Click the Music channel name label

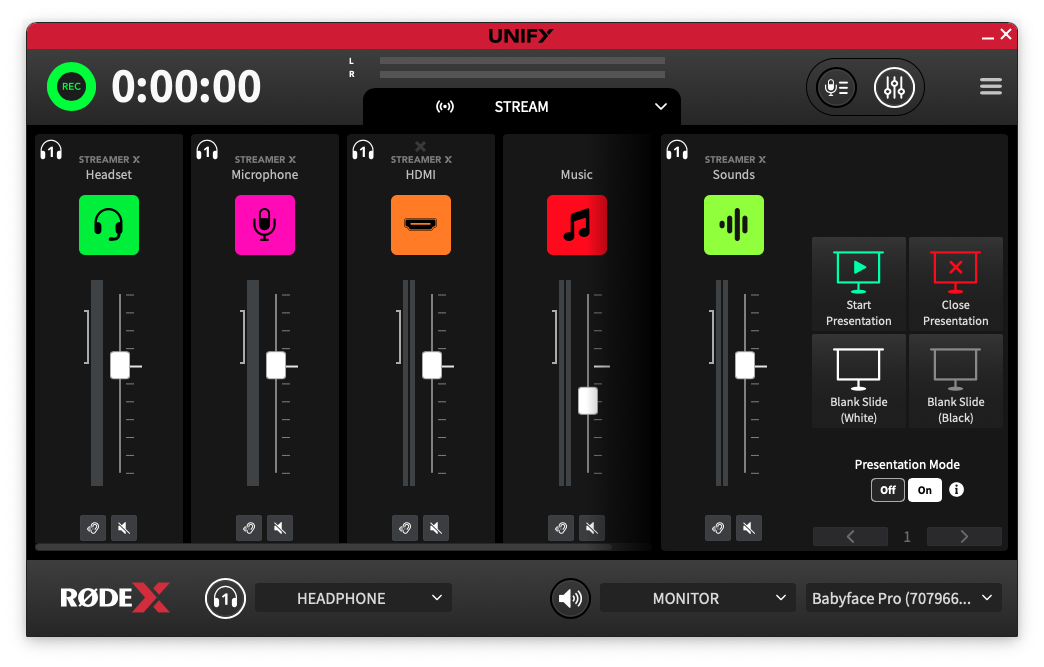pyautogui.click(x=577, y=174)
